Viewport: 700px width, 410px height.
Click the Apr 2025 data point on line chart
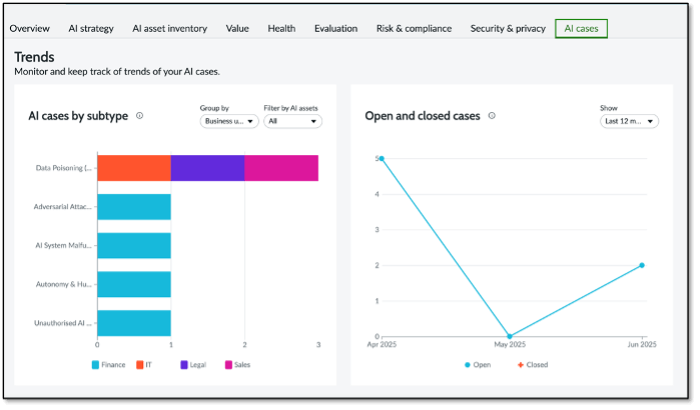[x=381, y=158]
